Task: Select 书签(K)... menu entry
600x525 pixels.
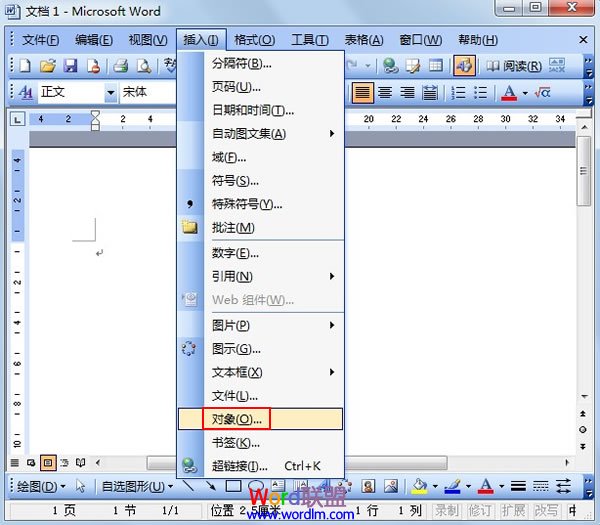Action: 260,443
